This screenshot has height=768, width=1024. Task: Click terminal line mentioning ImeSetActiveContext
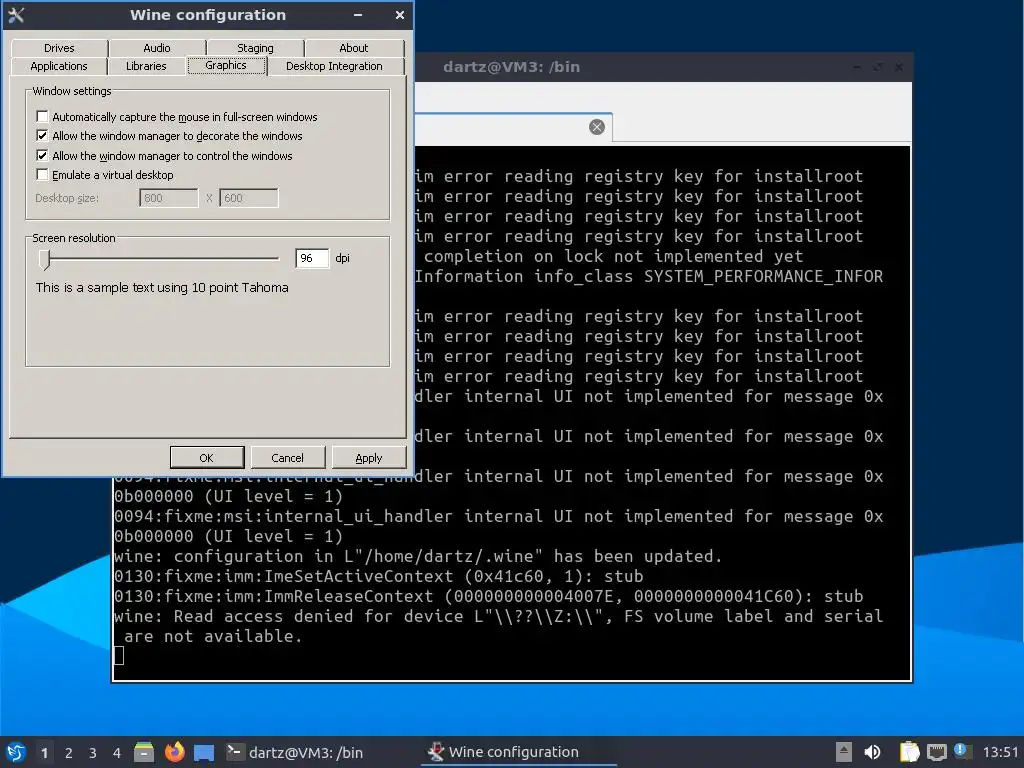coord(379,577)
